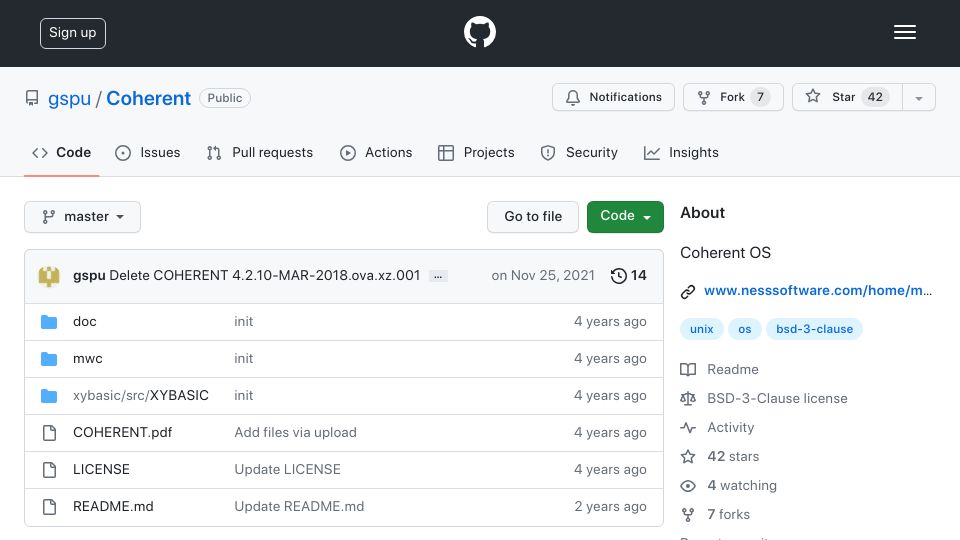Click the Star count badge 42

[875, 97]
